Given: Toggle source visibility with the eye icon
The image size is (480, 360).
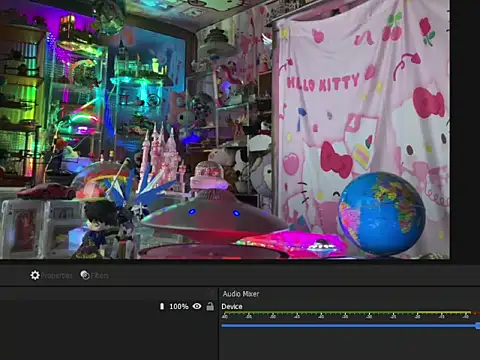Looking at the screenshot, I should [x=197, y=306].
